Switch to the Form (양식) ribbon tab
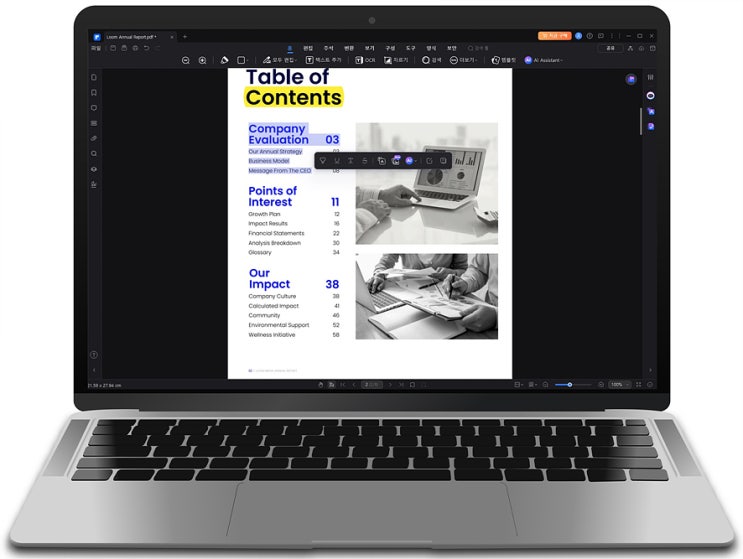 point(431,48)
